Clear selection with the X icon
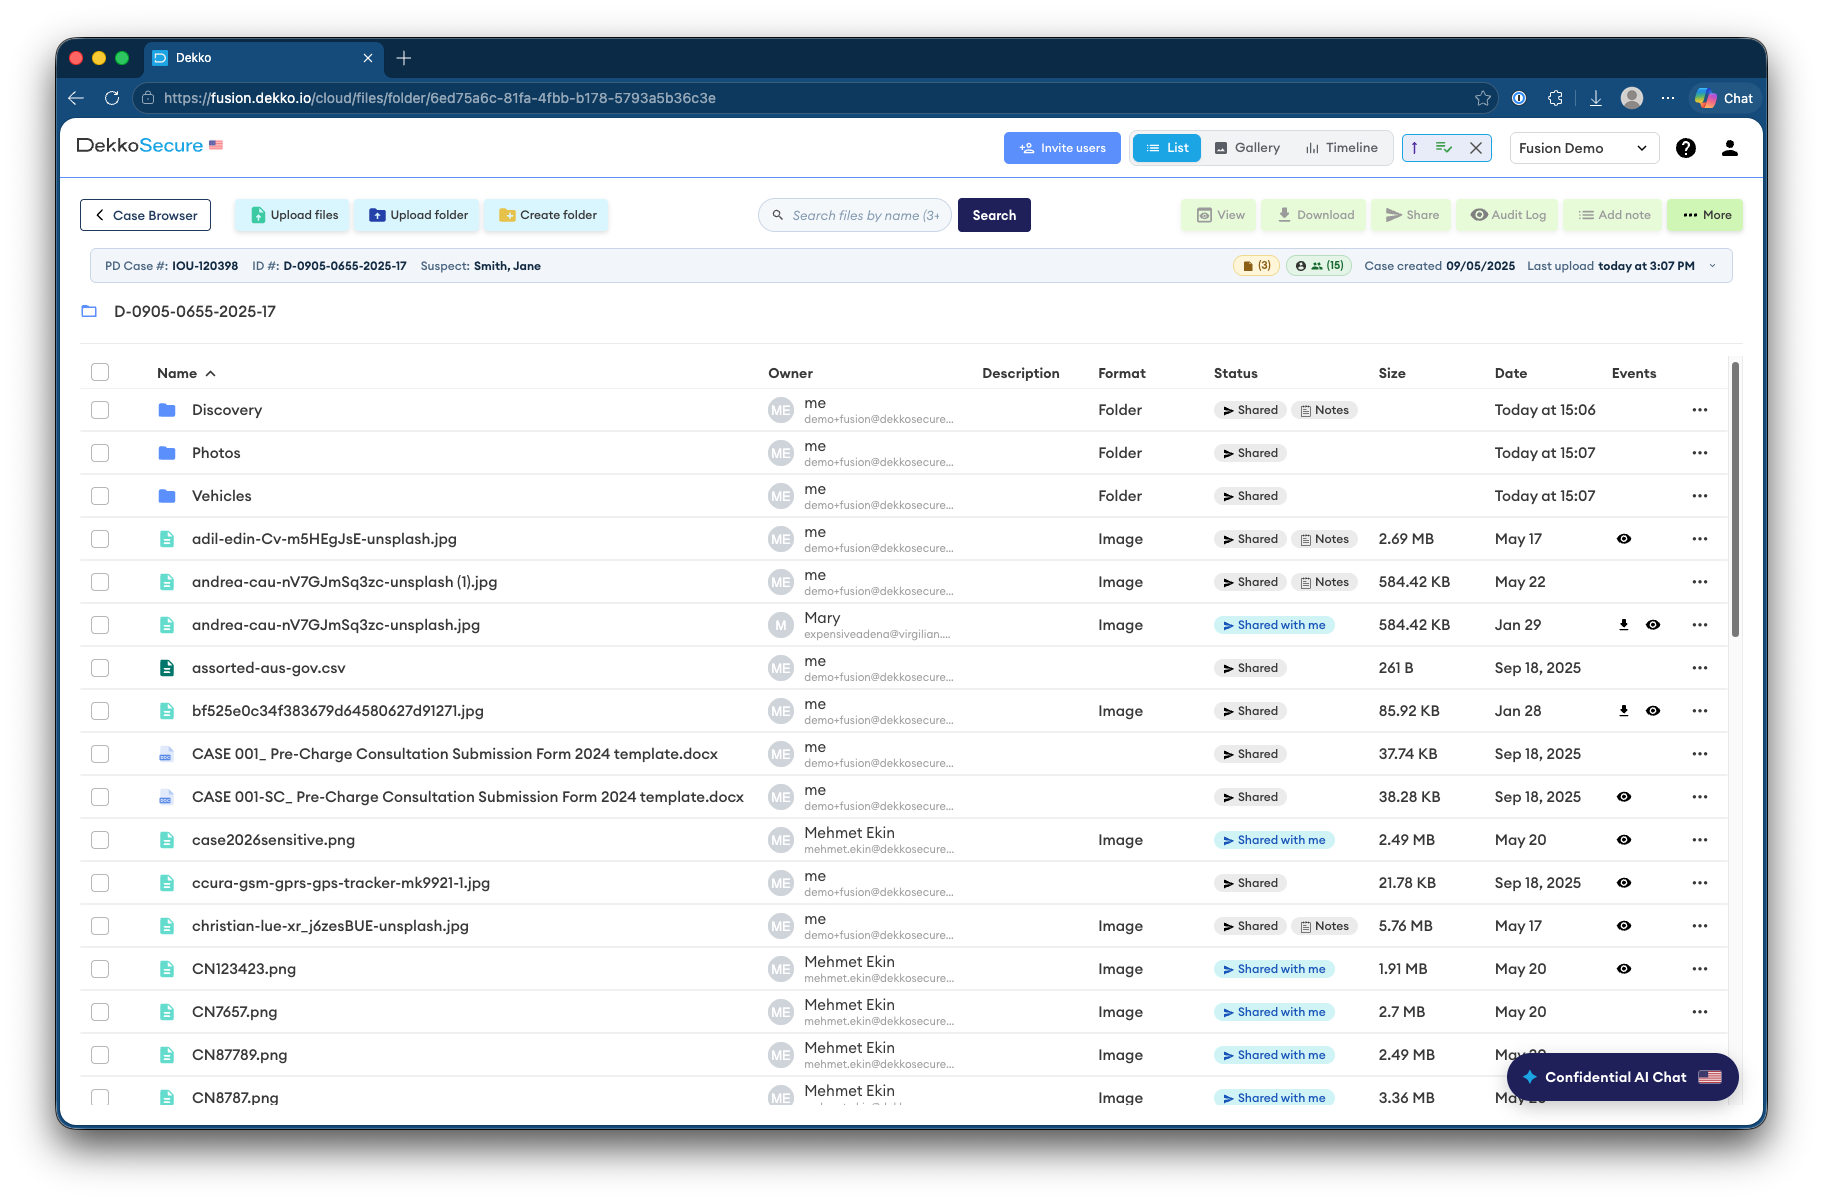Screen dimensions: 1823x1203 1476,148
